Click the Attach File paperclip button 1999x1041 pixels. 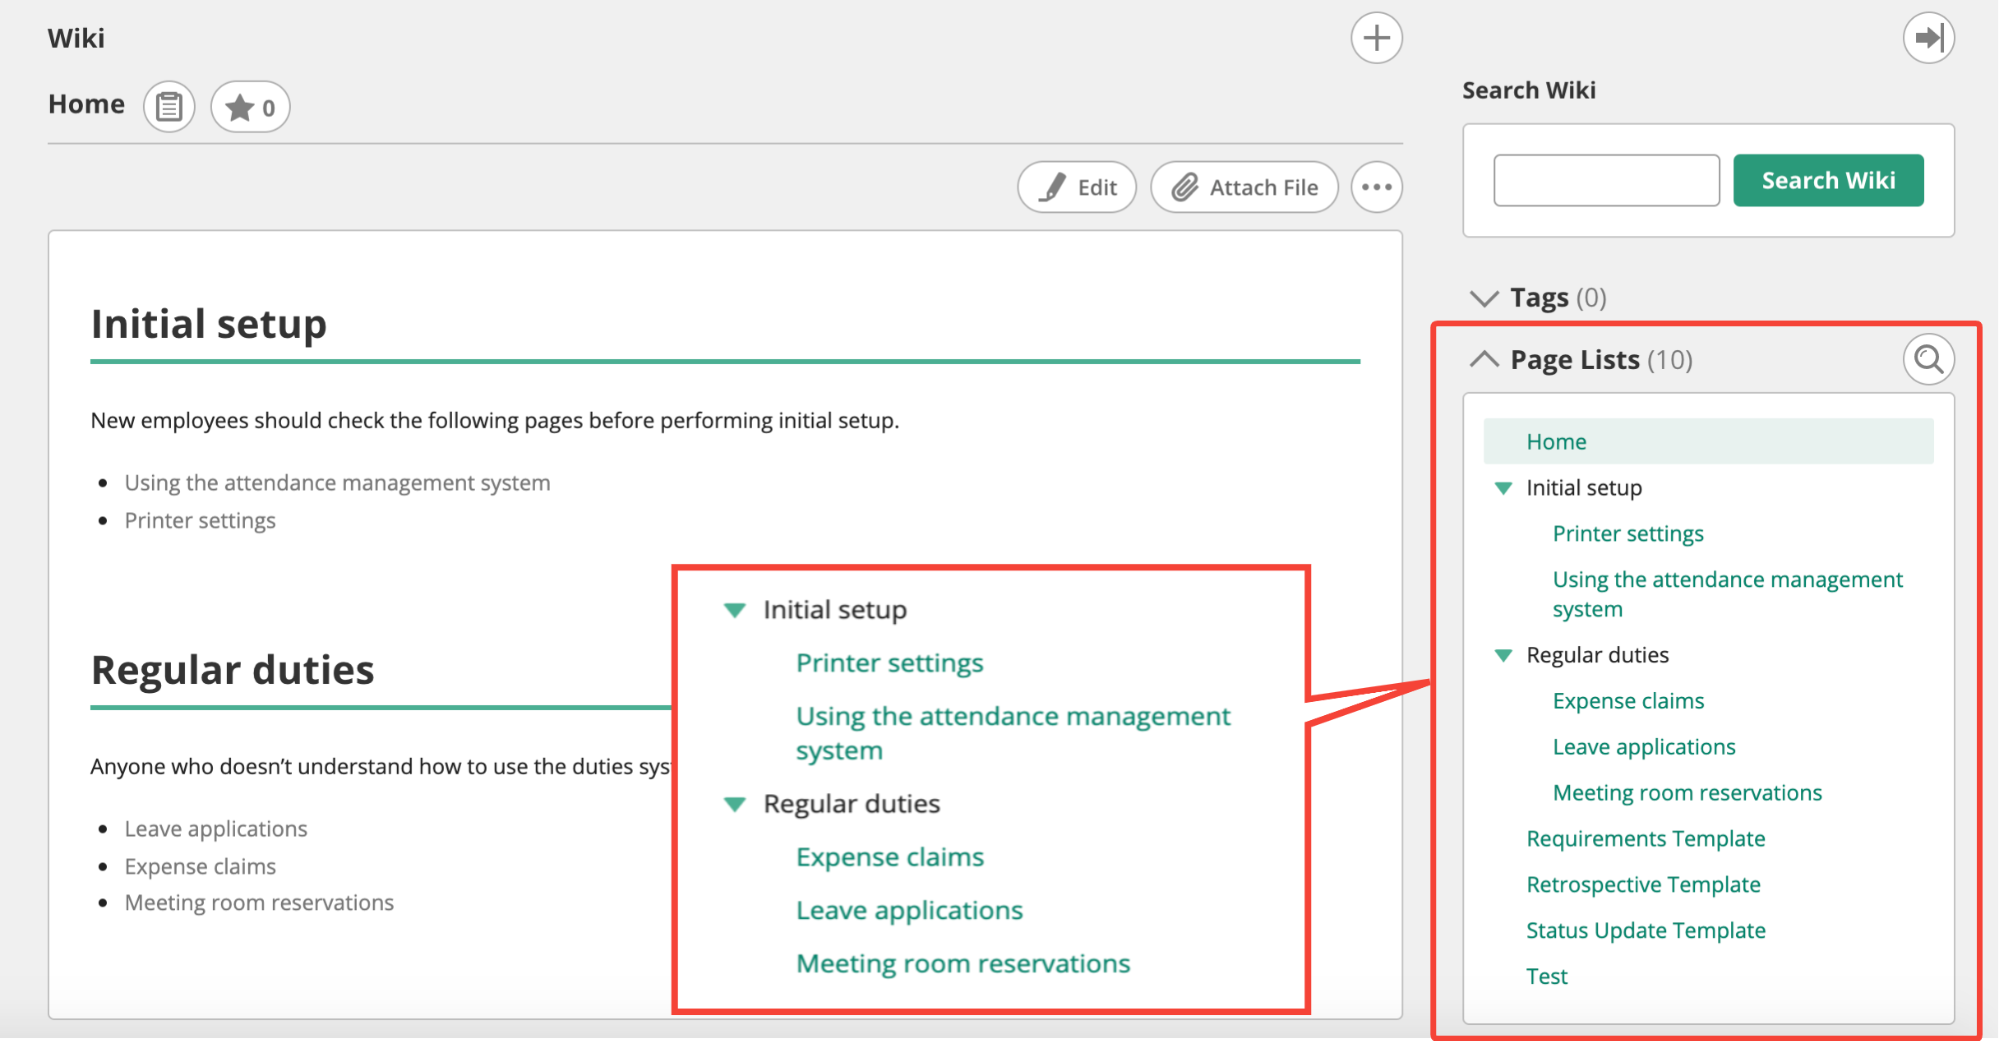coord(1244,187)
